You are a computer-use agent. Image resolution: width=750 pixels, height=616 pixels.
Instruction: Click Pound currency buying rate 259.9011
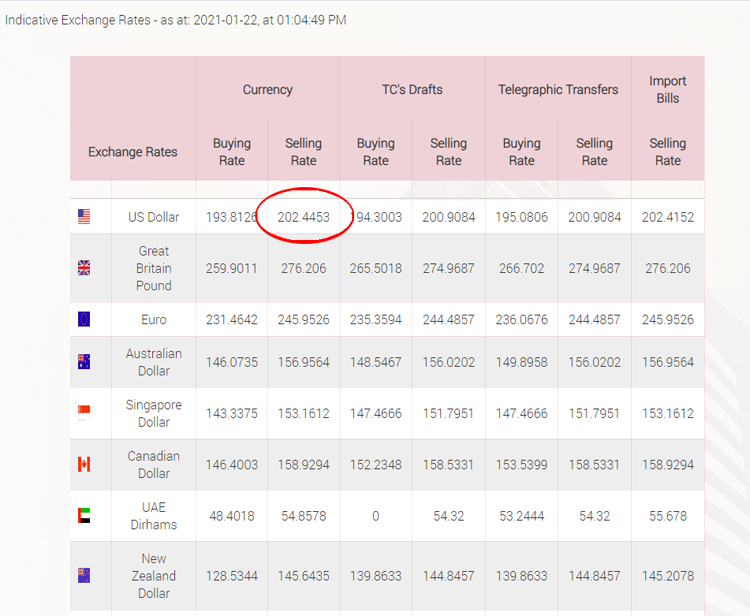click(232, 268)
